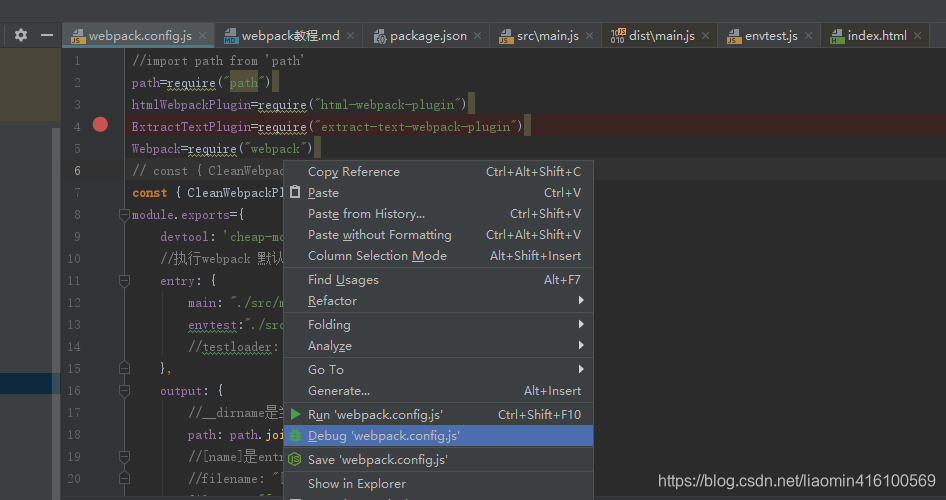Select Debug 'webpack.config.js'
The height and width of the screenshot is (500, 946).
(439, 435)
